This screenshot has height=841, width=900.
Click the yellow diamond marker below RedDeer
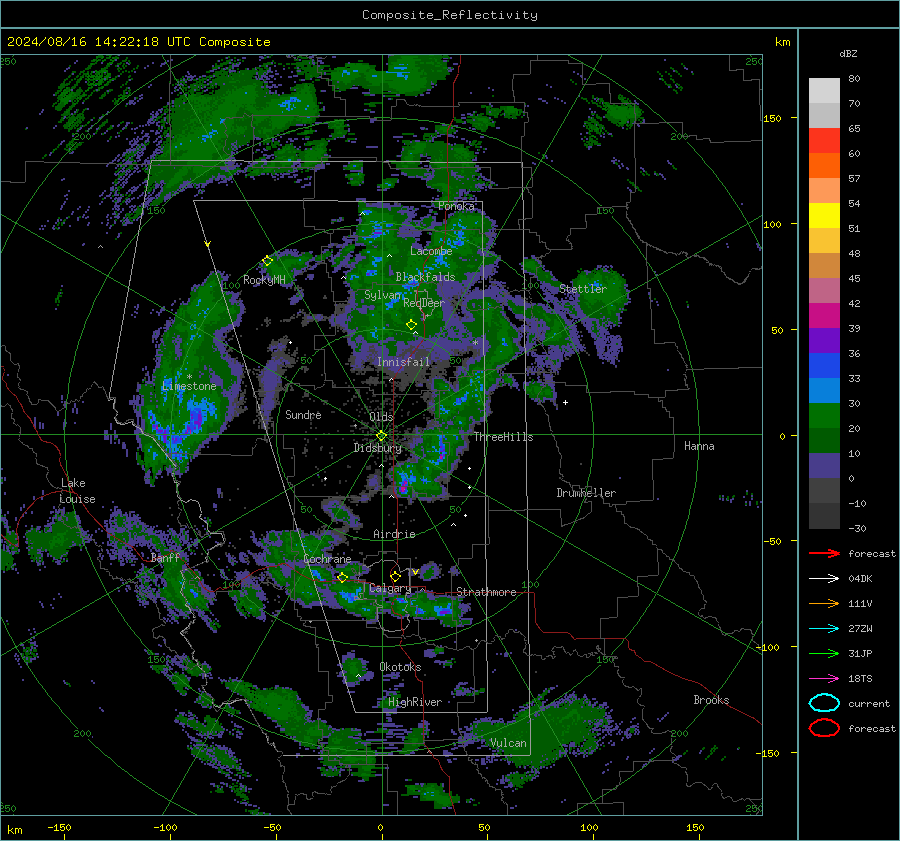(411, 325)
